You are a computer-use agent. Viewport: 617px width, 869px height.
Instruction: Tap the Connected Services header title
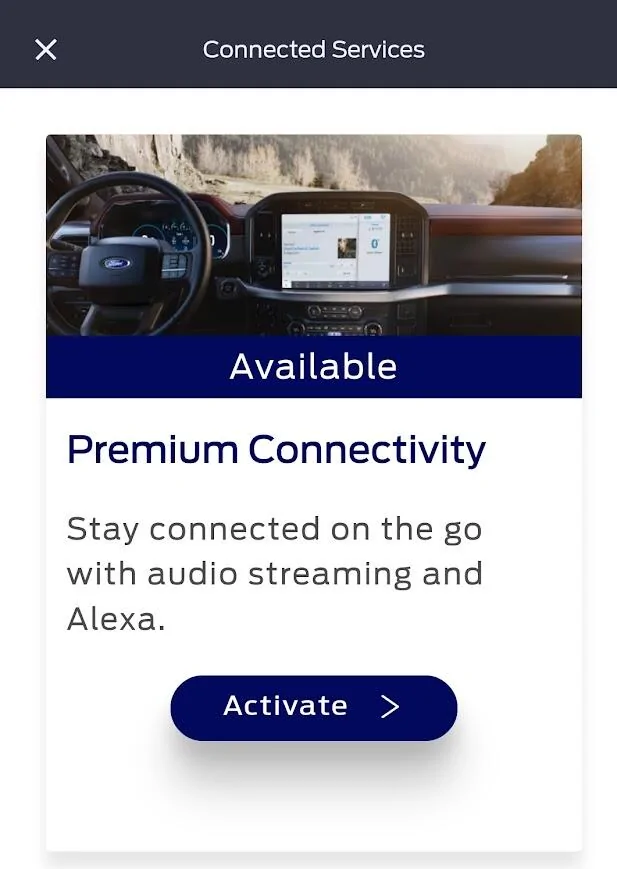314,49
